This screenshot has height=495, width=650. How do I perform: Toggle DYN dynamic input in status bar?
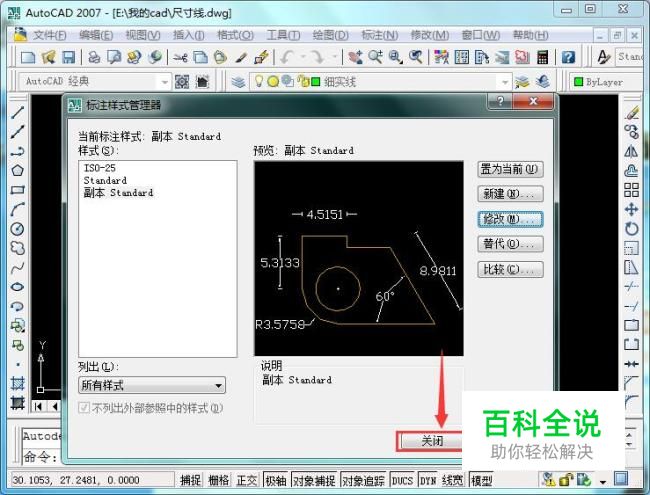point(428,480)
